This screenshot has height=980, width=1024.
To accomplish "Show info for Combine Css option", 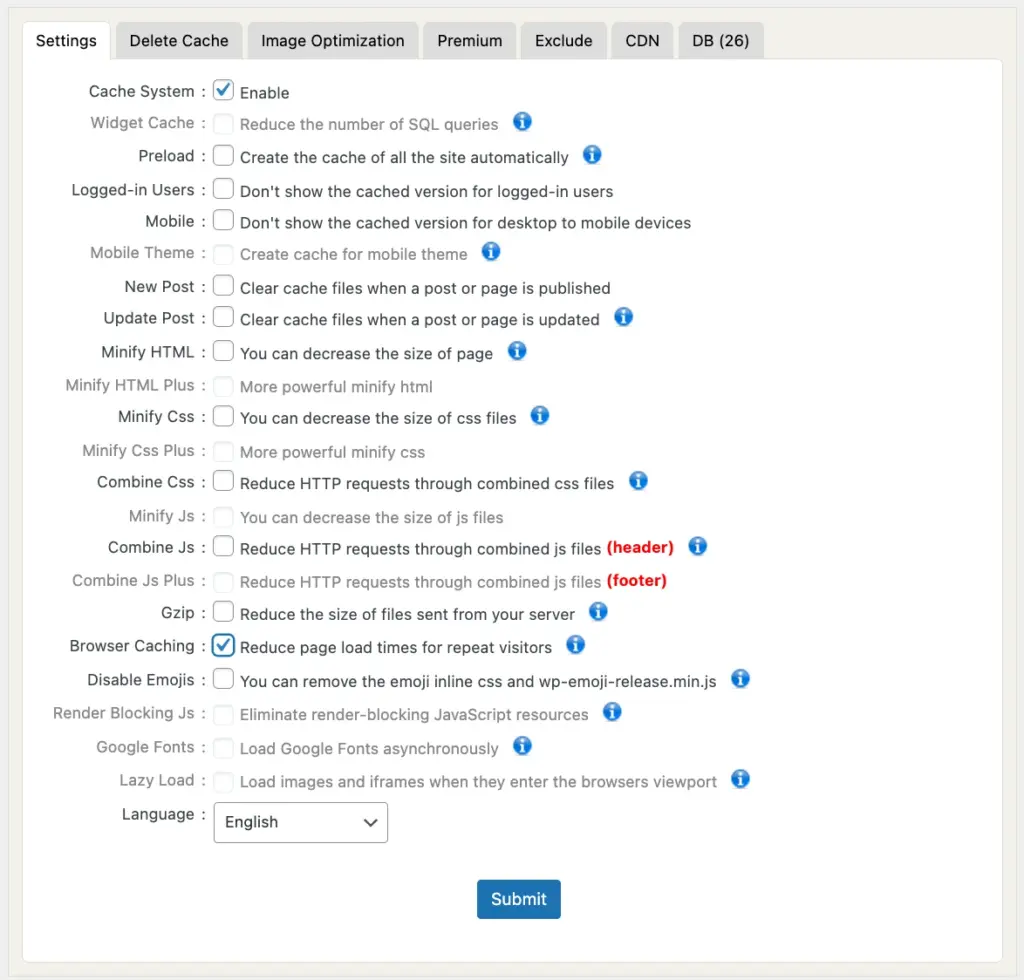I will tap(638, 481).
